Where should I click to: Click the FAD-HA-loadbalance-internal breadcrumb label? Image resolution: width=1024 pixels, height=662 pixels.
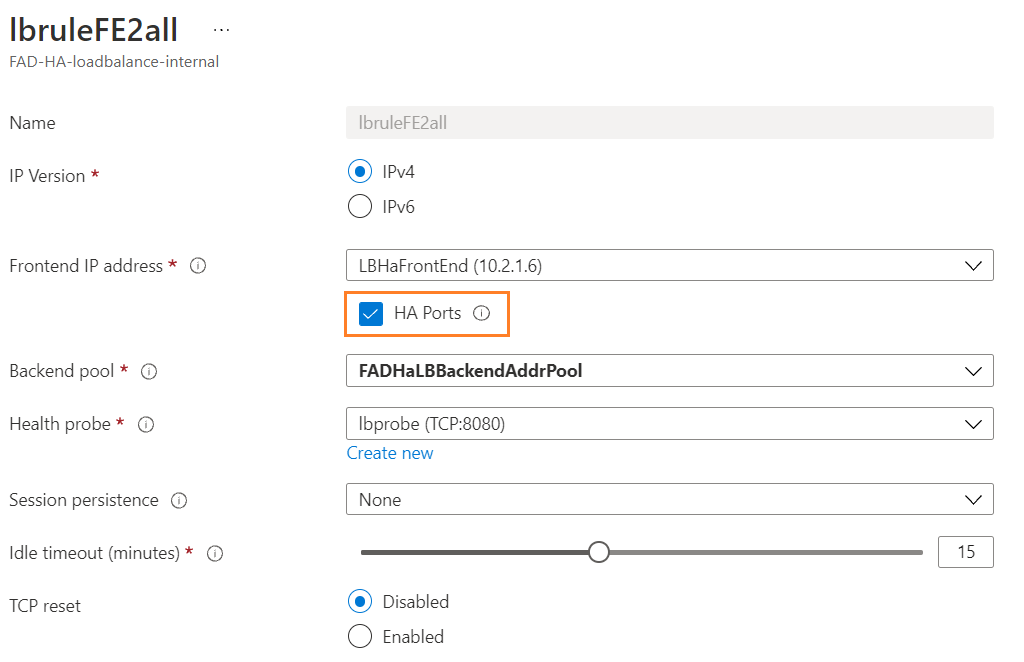(114, 61)
